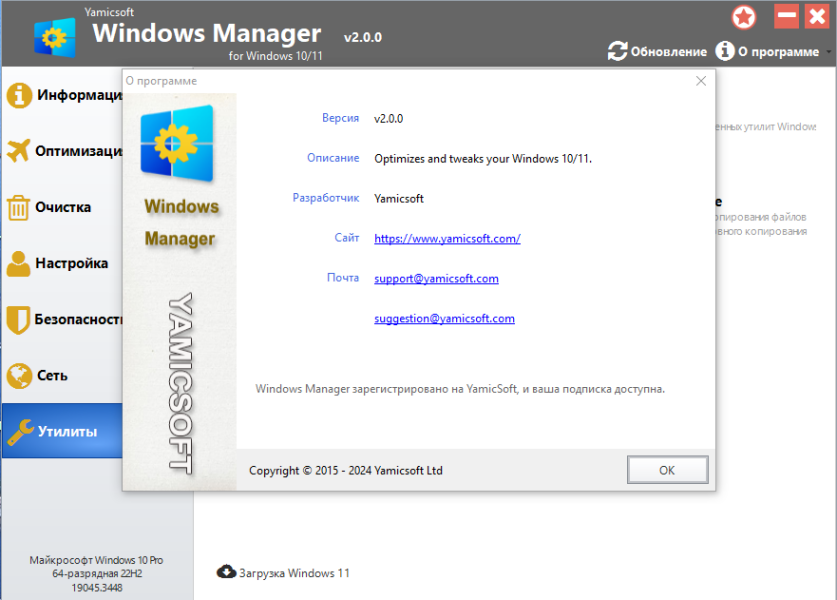Click the red star favorites icon
The height and width of the screenshot is (600, 837).
tap(744, 17)
